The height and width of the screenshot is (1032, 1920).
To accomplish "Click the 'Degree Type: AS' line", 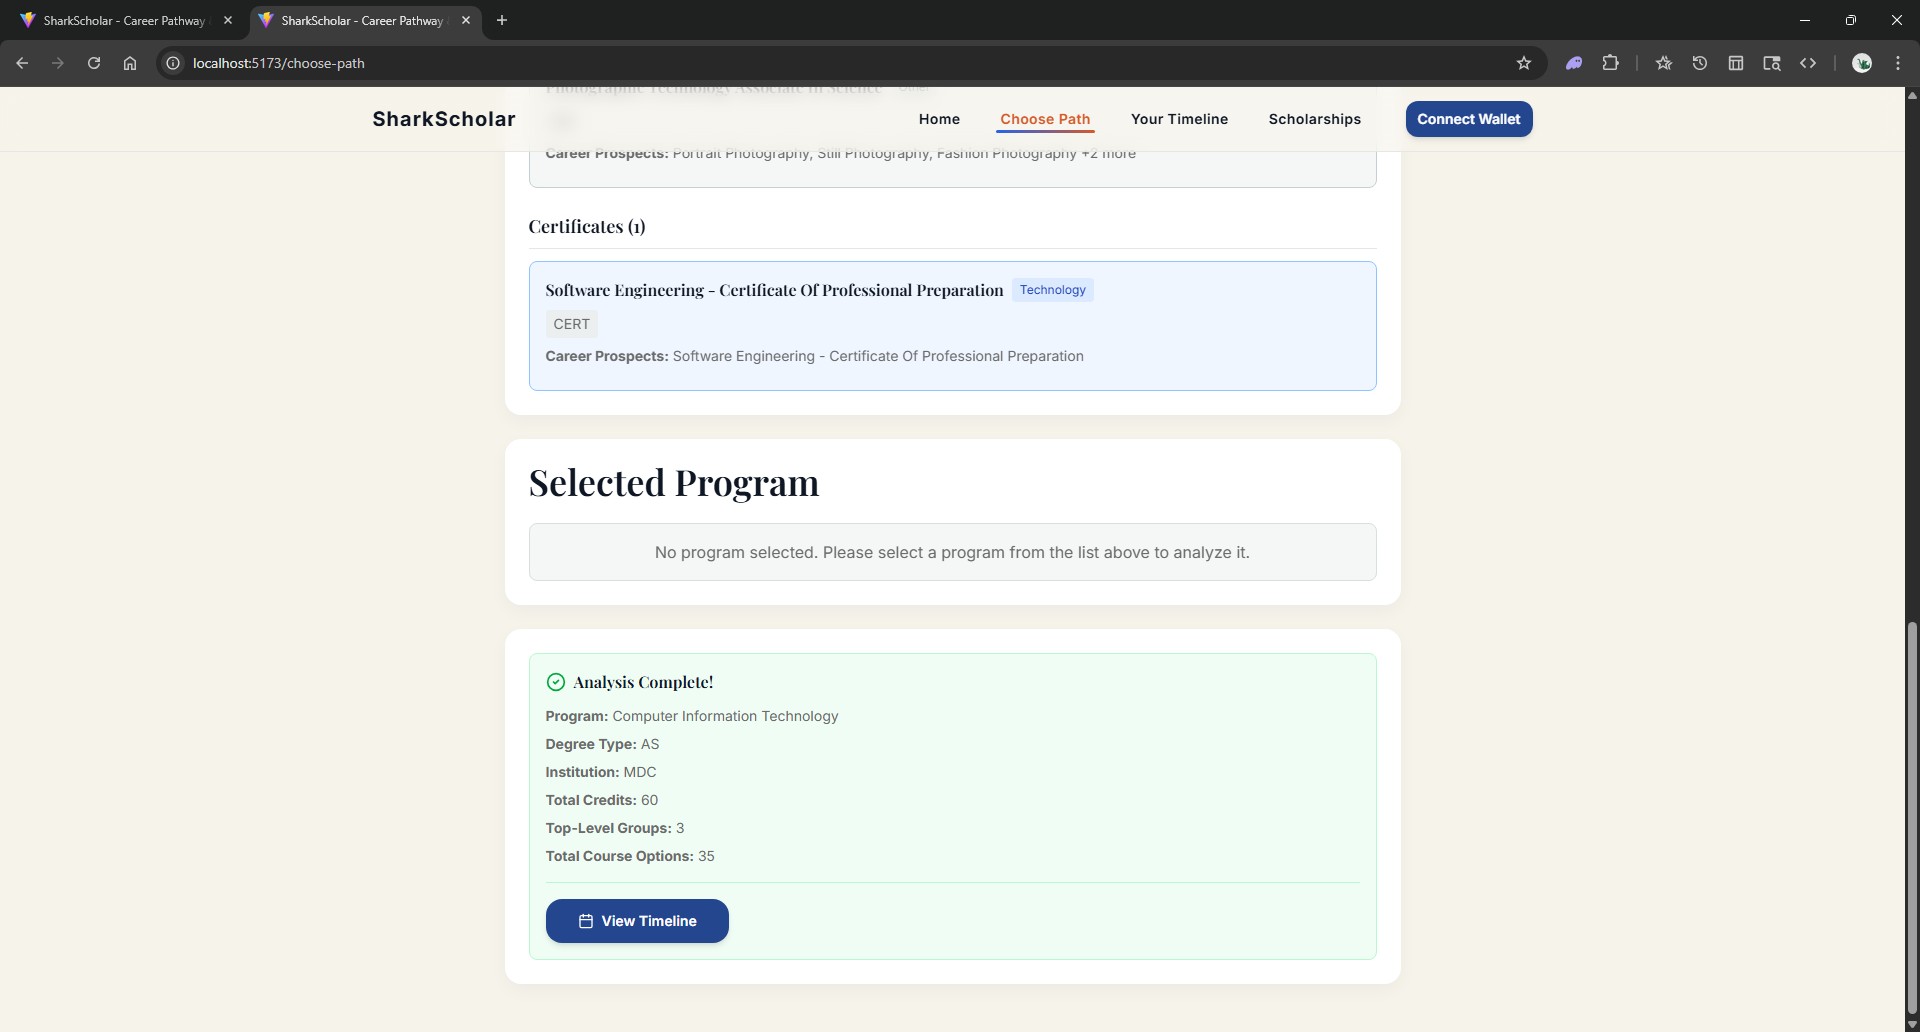I will (602, 744).
